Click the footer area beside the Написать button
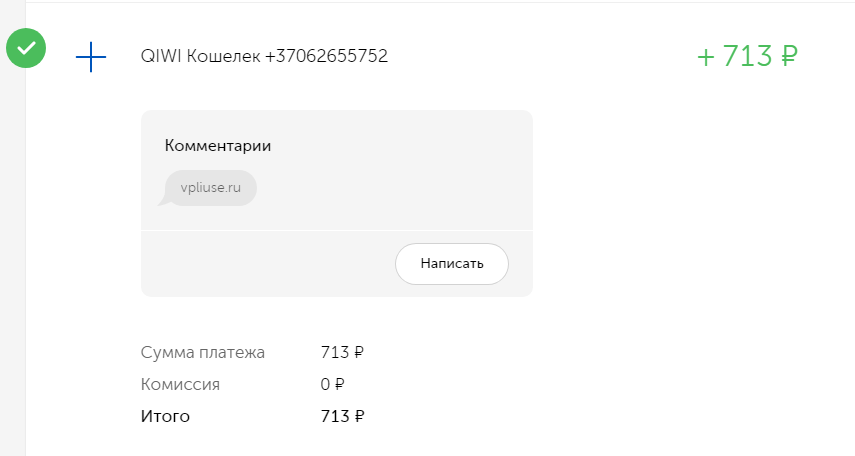The height and width of the screenshot is (456, 855). [267, 264]
